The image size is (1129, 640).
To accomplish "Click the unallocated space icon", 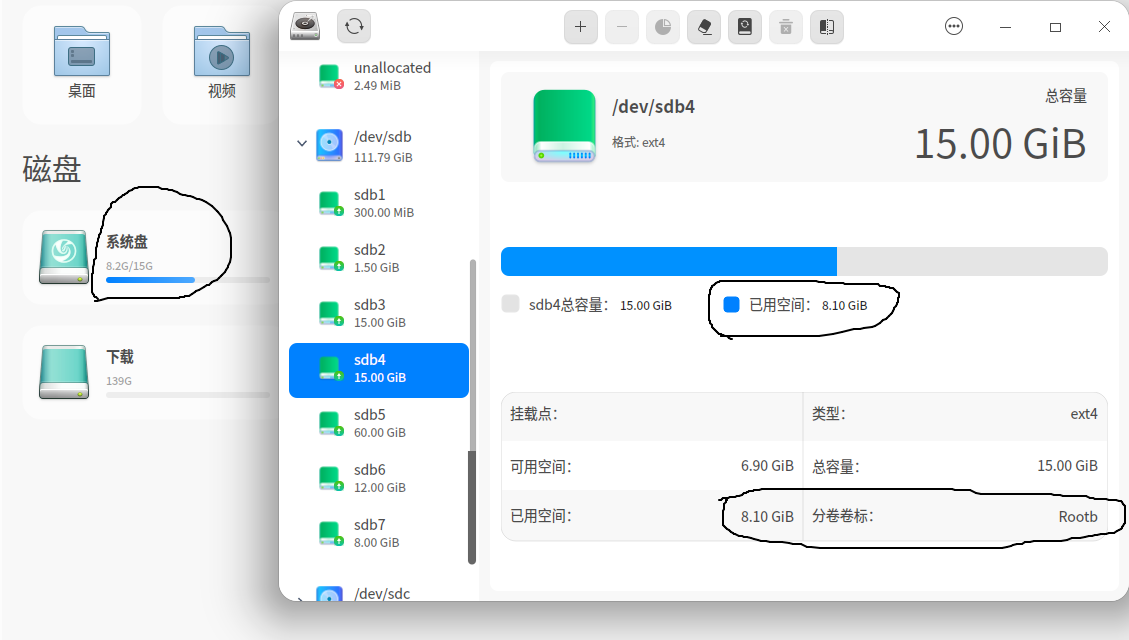I will click(330, 76).
